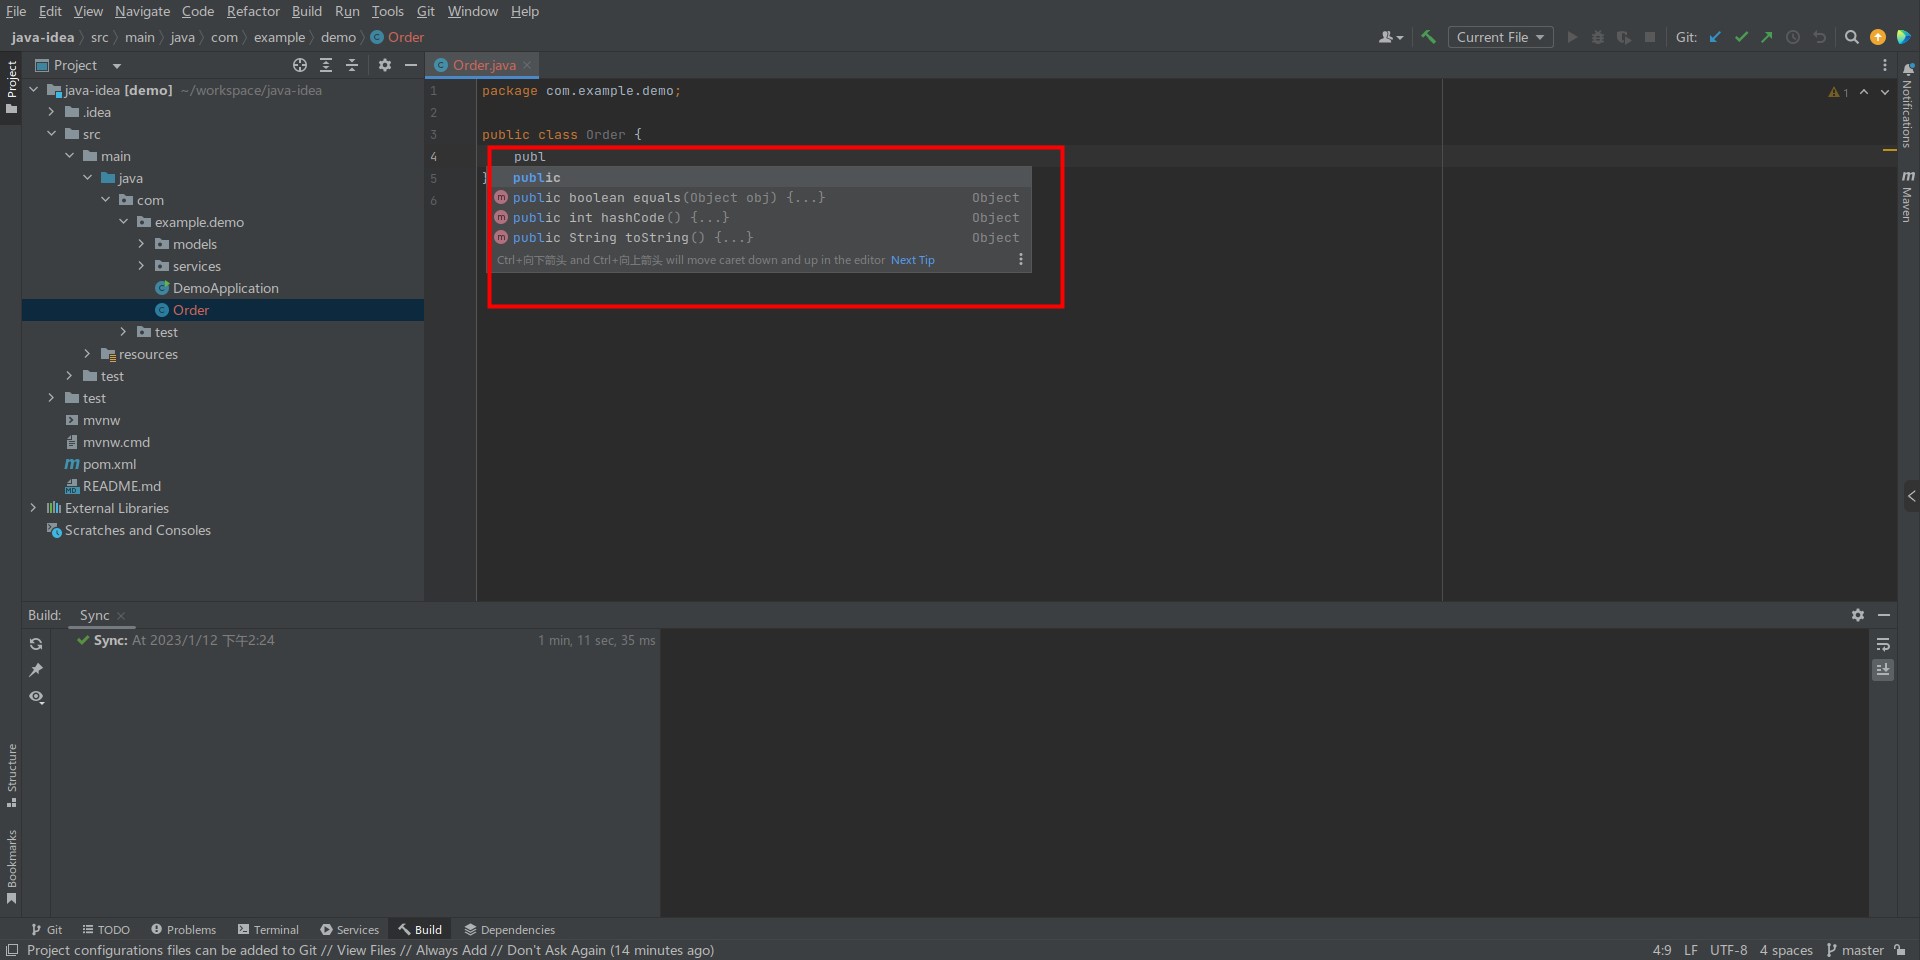Collapse the example.demo package
This screenshot has width=1920, height=960.
point(123,222)
